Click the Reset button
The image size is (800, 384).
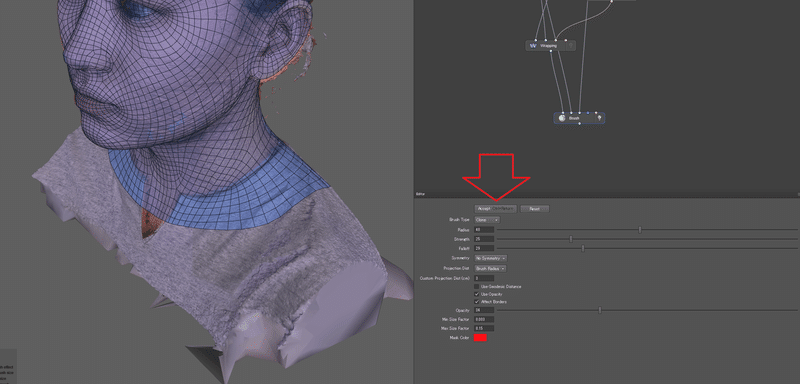535,209
